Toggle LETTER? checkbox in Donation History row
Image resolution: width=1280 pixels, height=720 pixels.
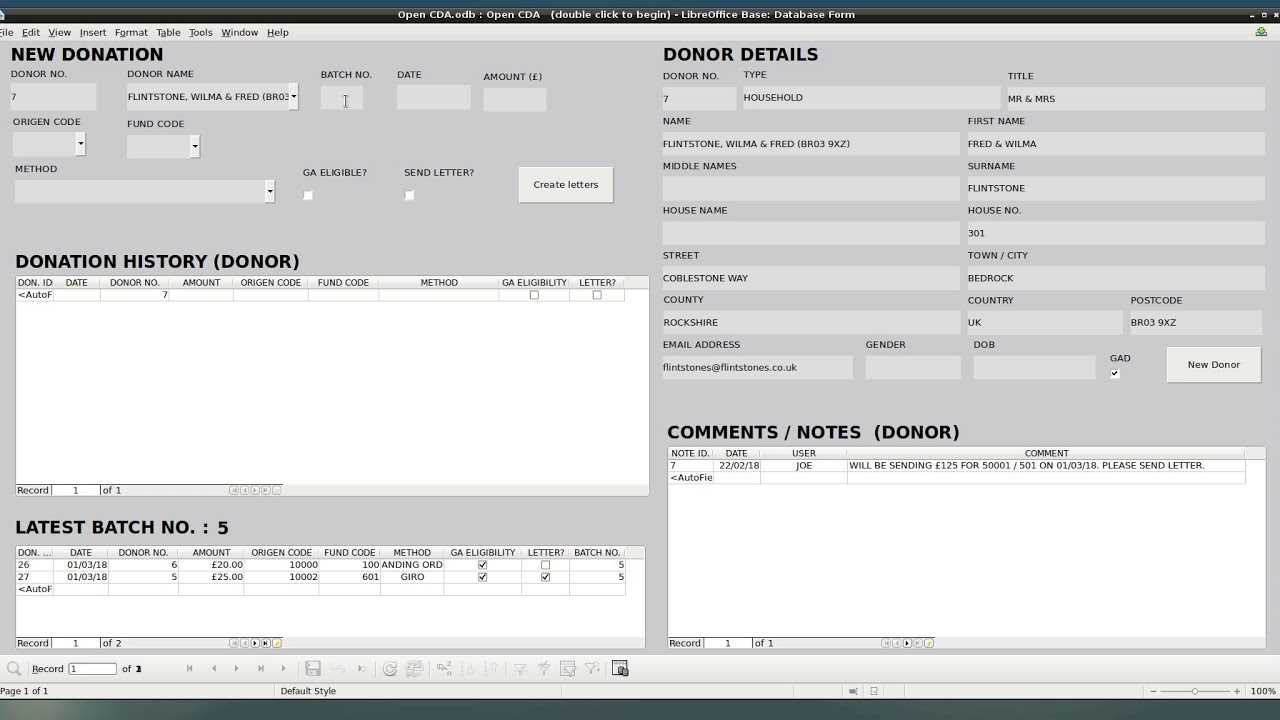tap(597, 295)
